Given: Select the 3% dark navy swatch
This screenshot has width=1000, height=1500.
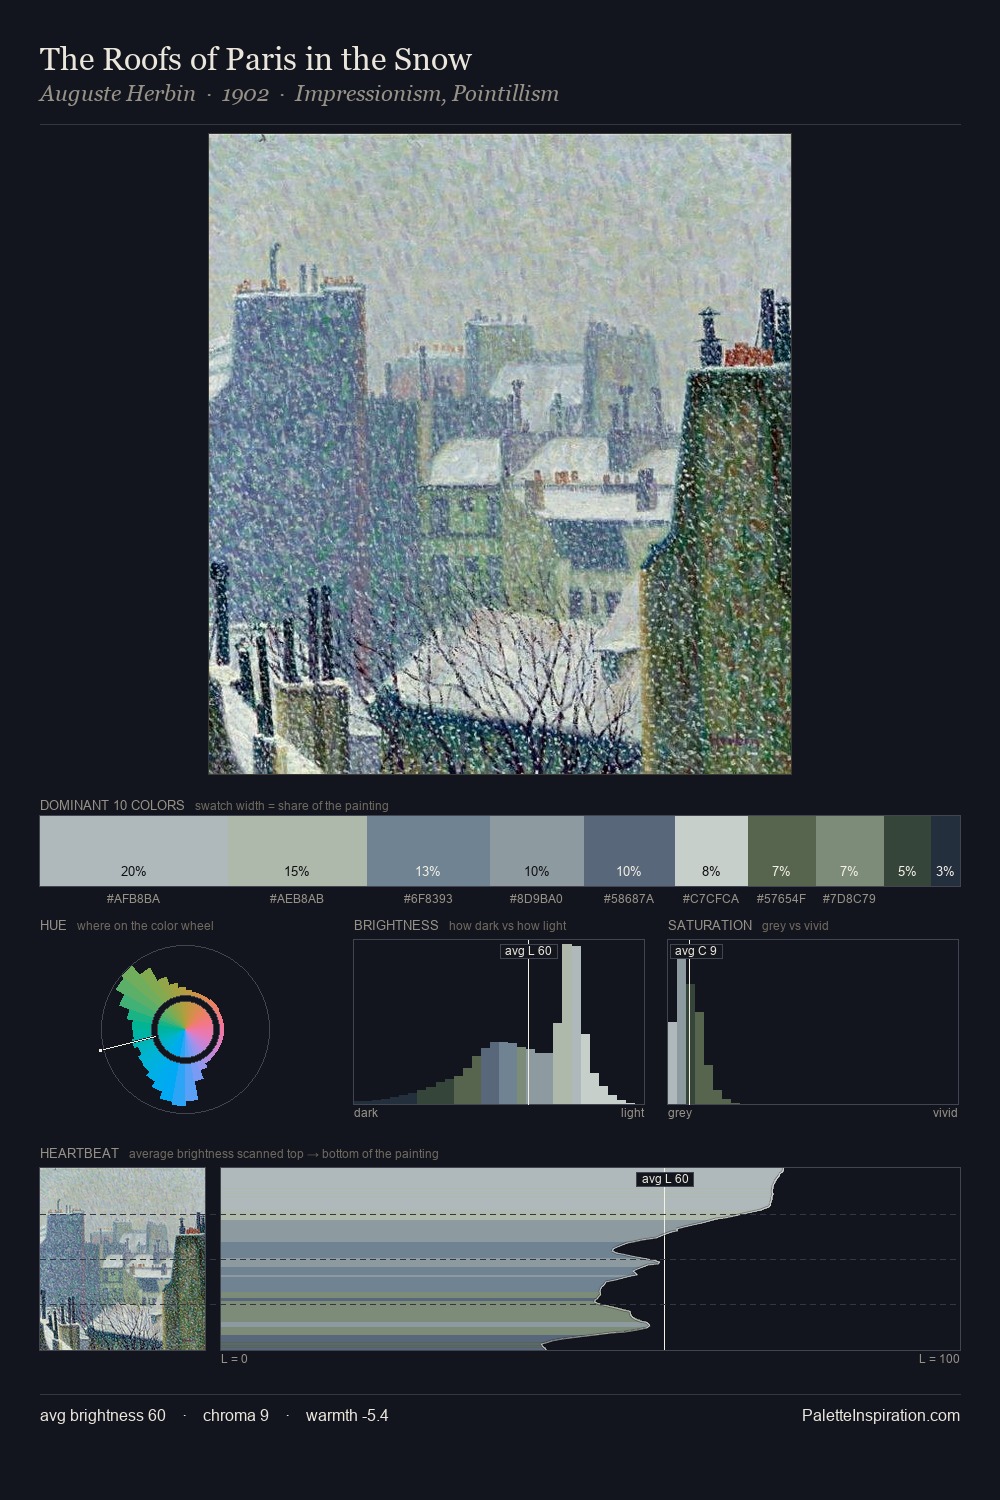Looking at the screenshot, I should coord(945,851).
